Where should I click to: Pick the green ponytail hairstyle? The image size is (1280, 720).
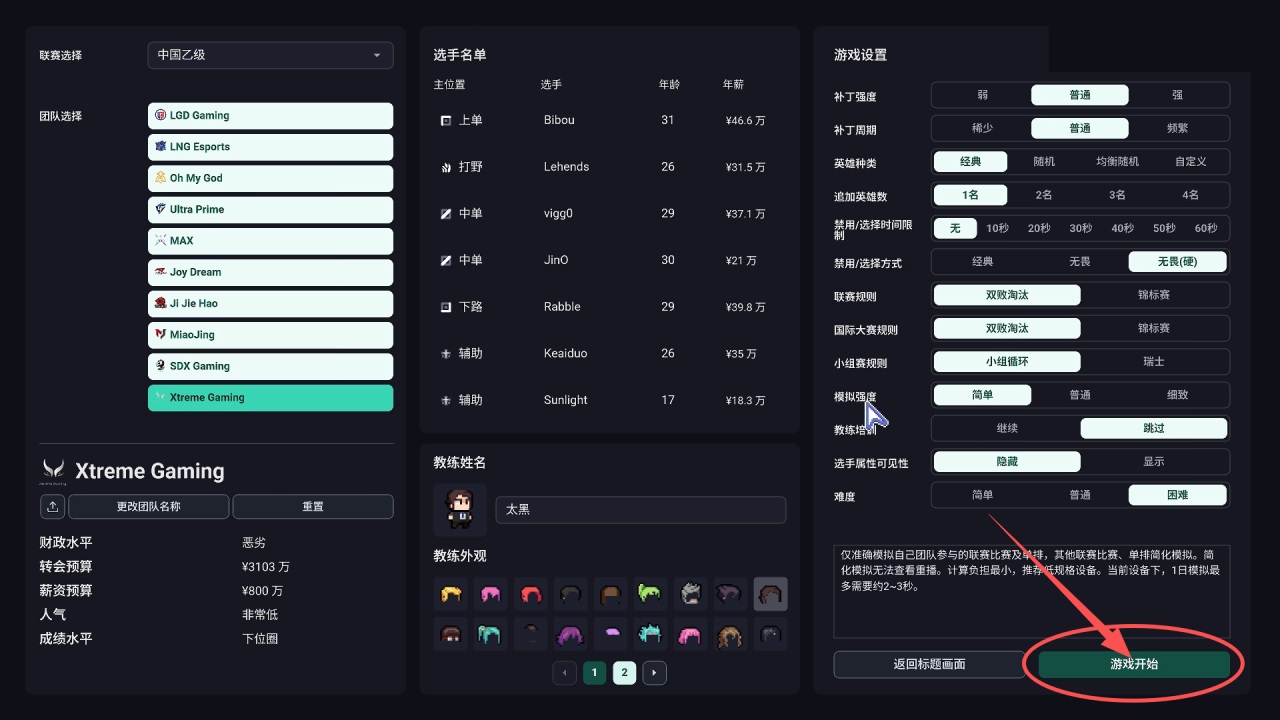[x=651, y=594]
